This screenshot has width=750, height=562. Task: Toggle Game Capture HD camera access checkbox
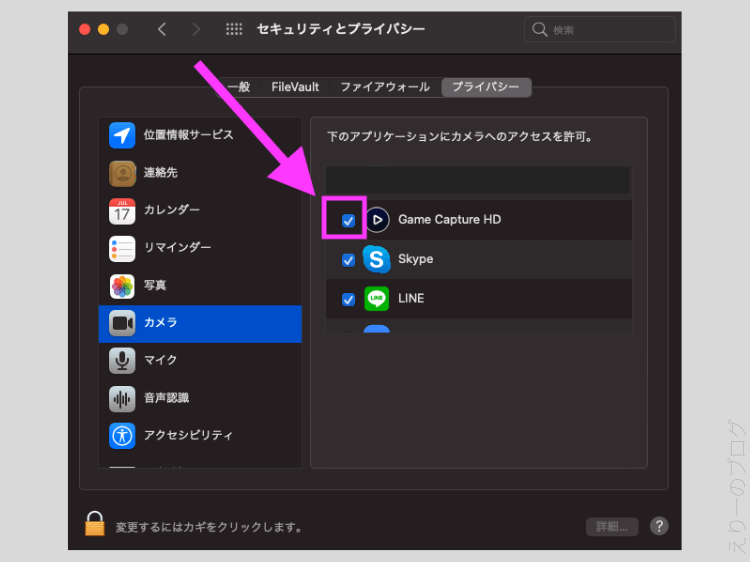pos(348,220)
